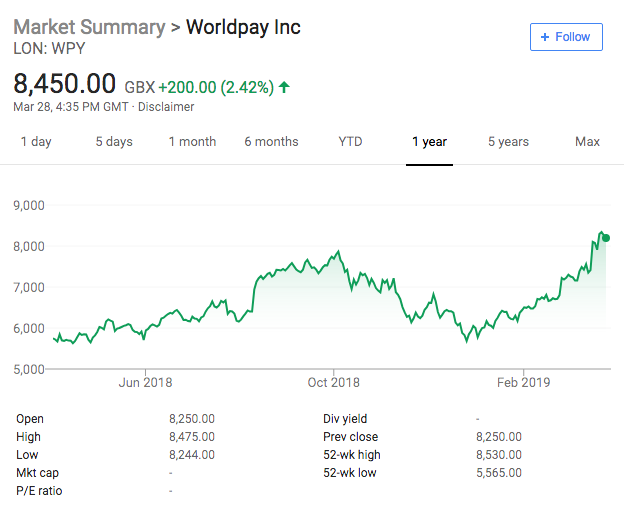This screenshot has width=624, height=512.
Task: Click the 5,000 y-axis label
Action: pos(29,369)
